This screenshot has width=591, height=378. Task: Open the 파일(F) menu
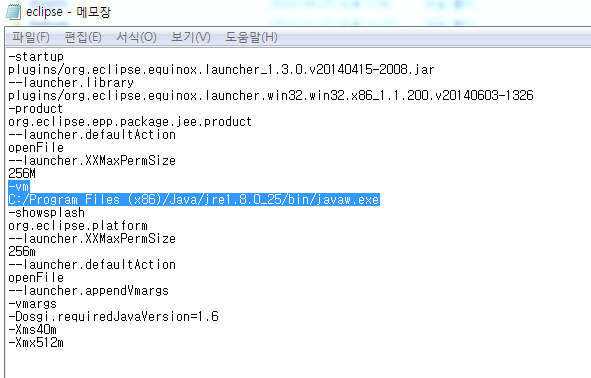(x=31, y=37)
